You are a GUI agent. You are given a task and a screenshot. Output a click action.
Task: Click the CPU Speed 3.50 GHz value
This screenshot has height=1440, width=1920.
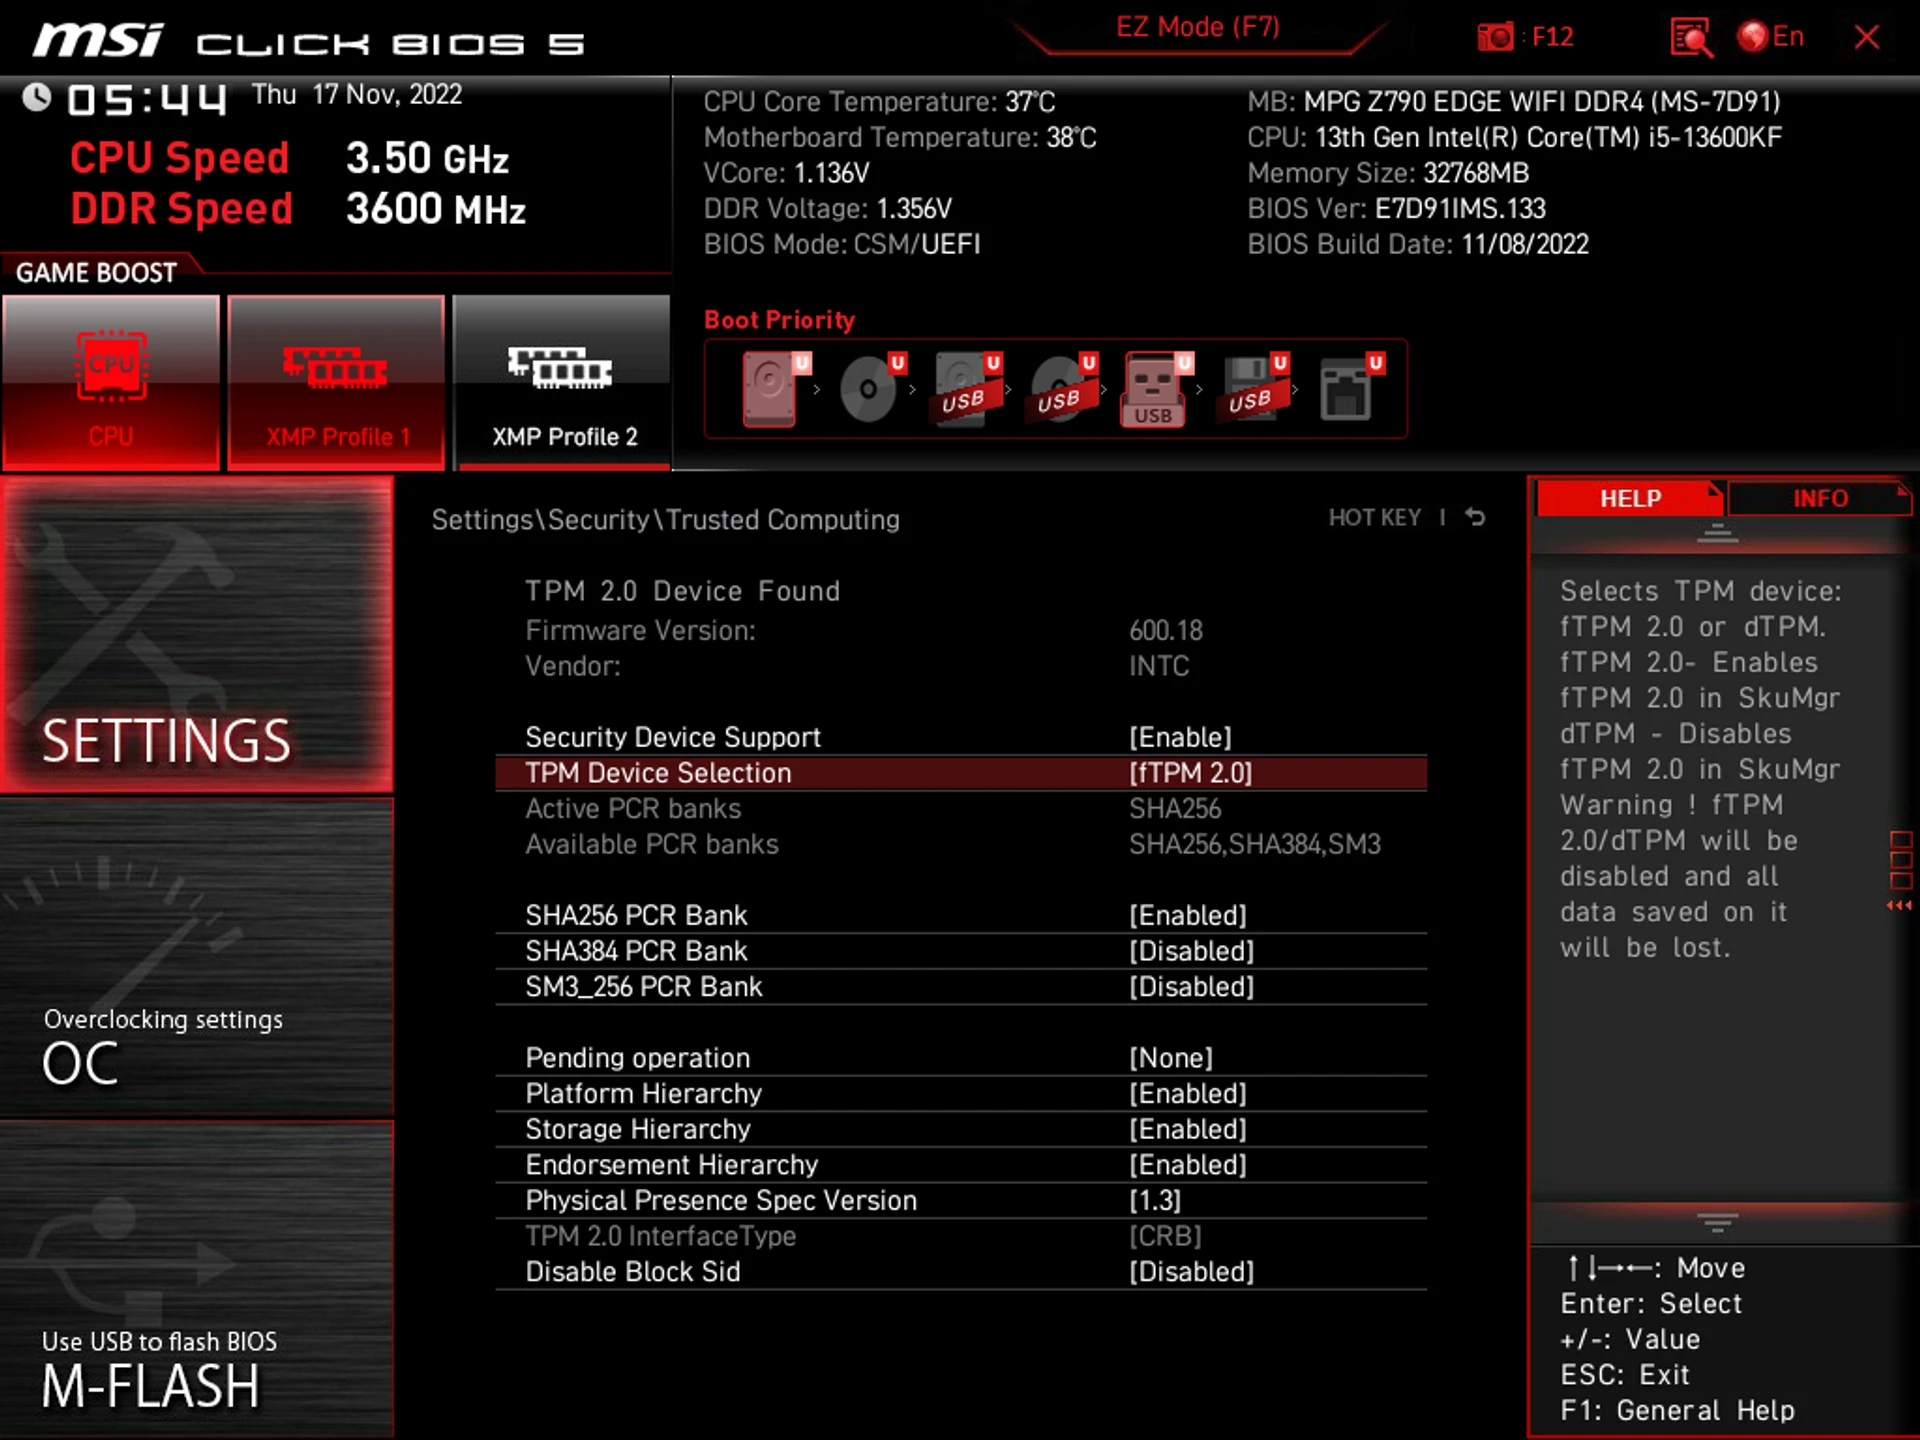point(427,158)
